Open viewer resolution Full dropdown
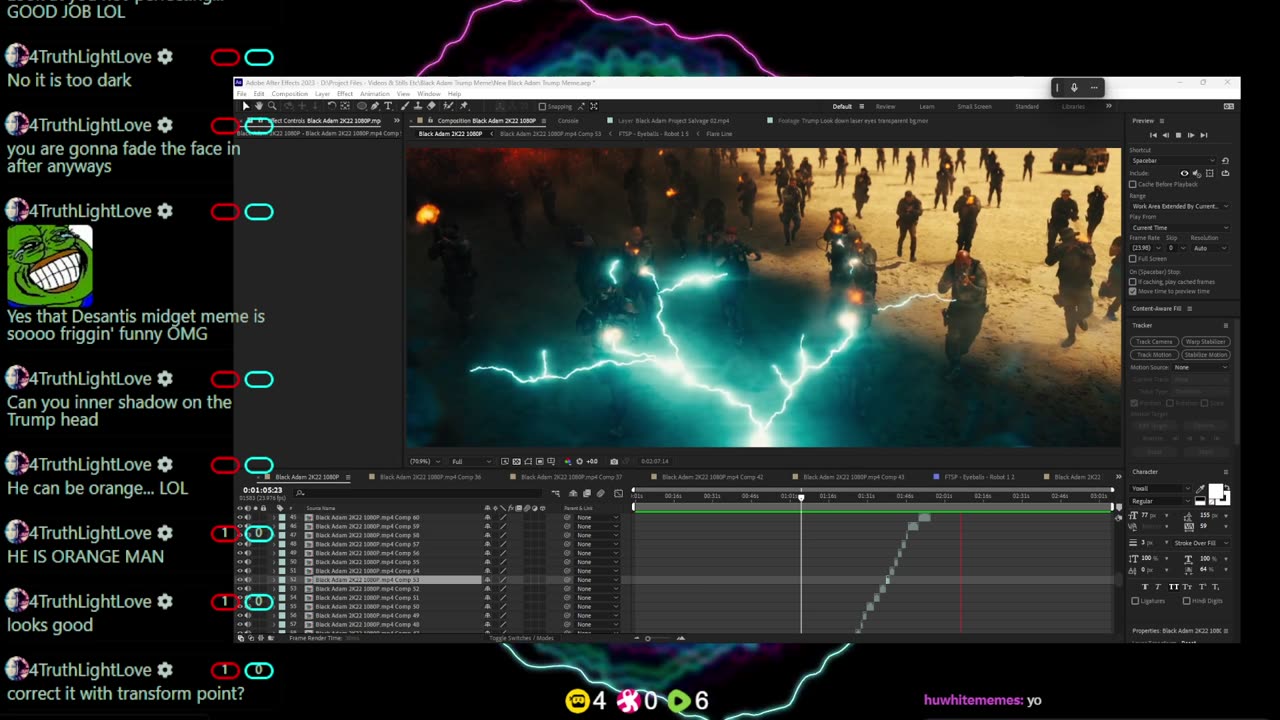The image size is (1280, 720). [x=471, y=461]
